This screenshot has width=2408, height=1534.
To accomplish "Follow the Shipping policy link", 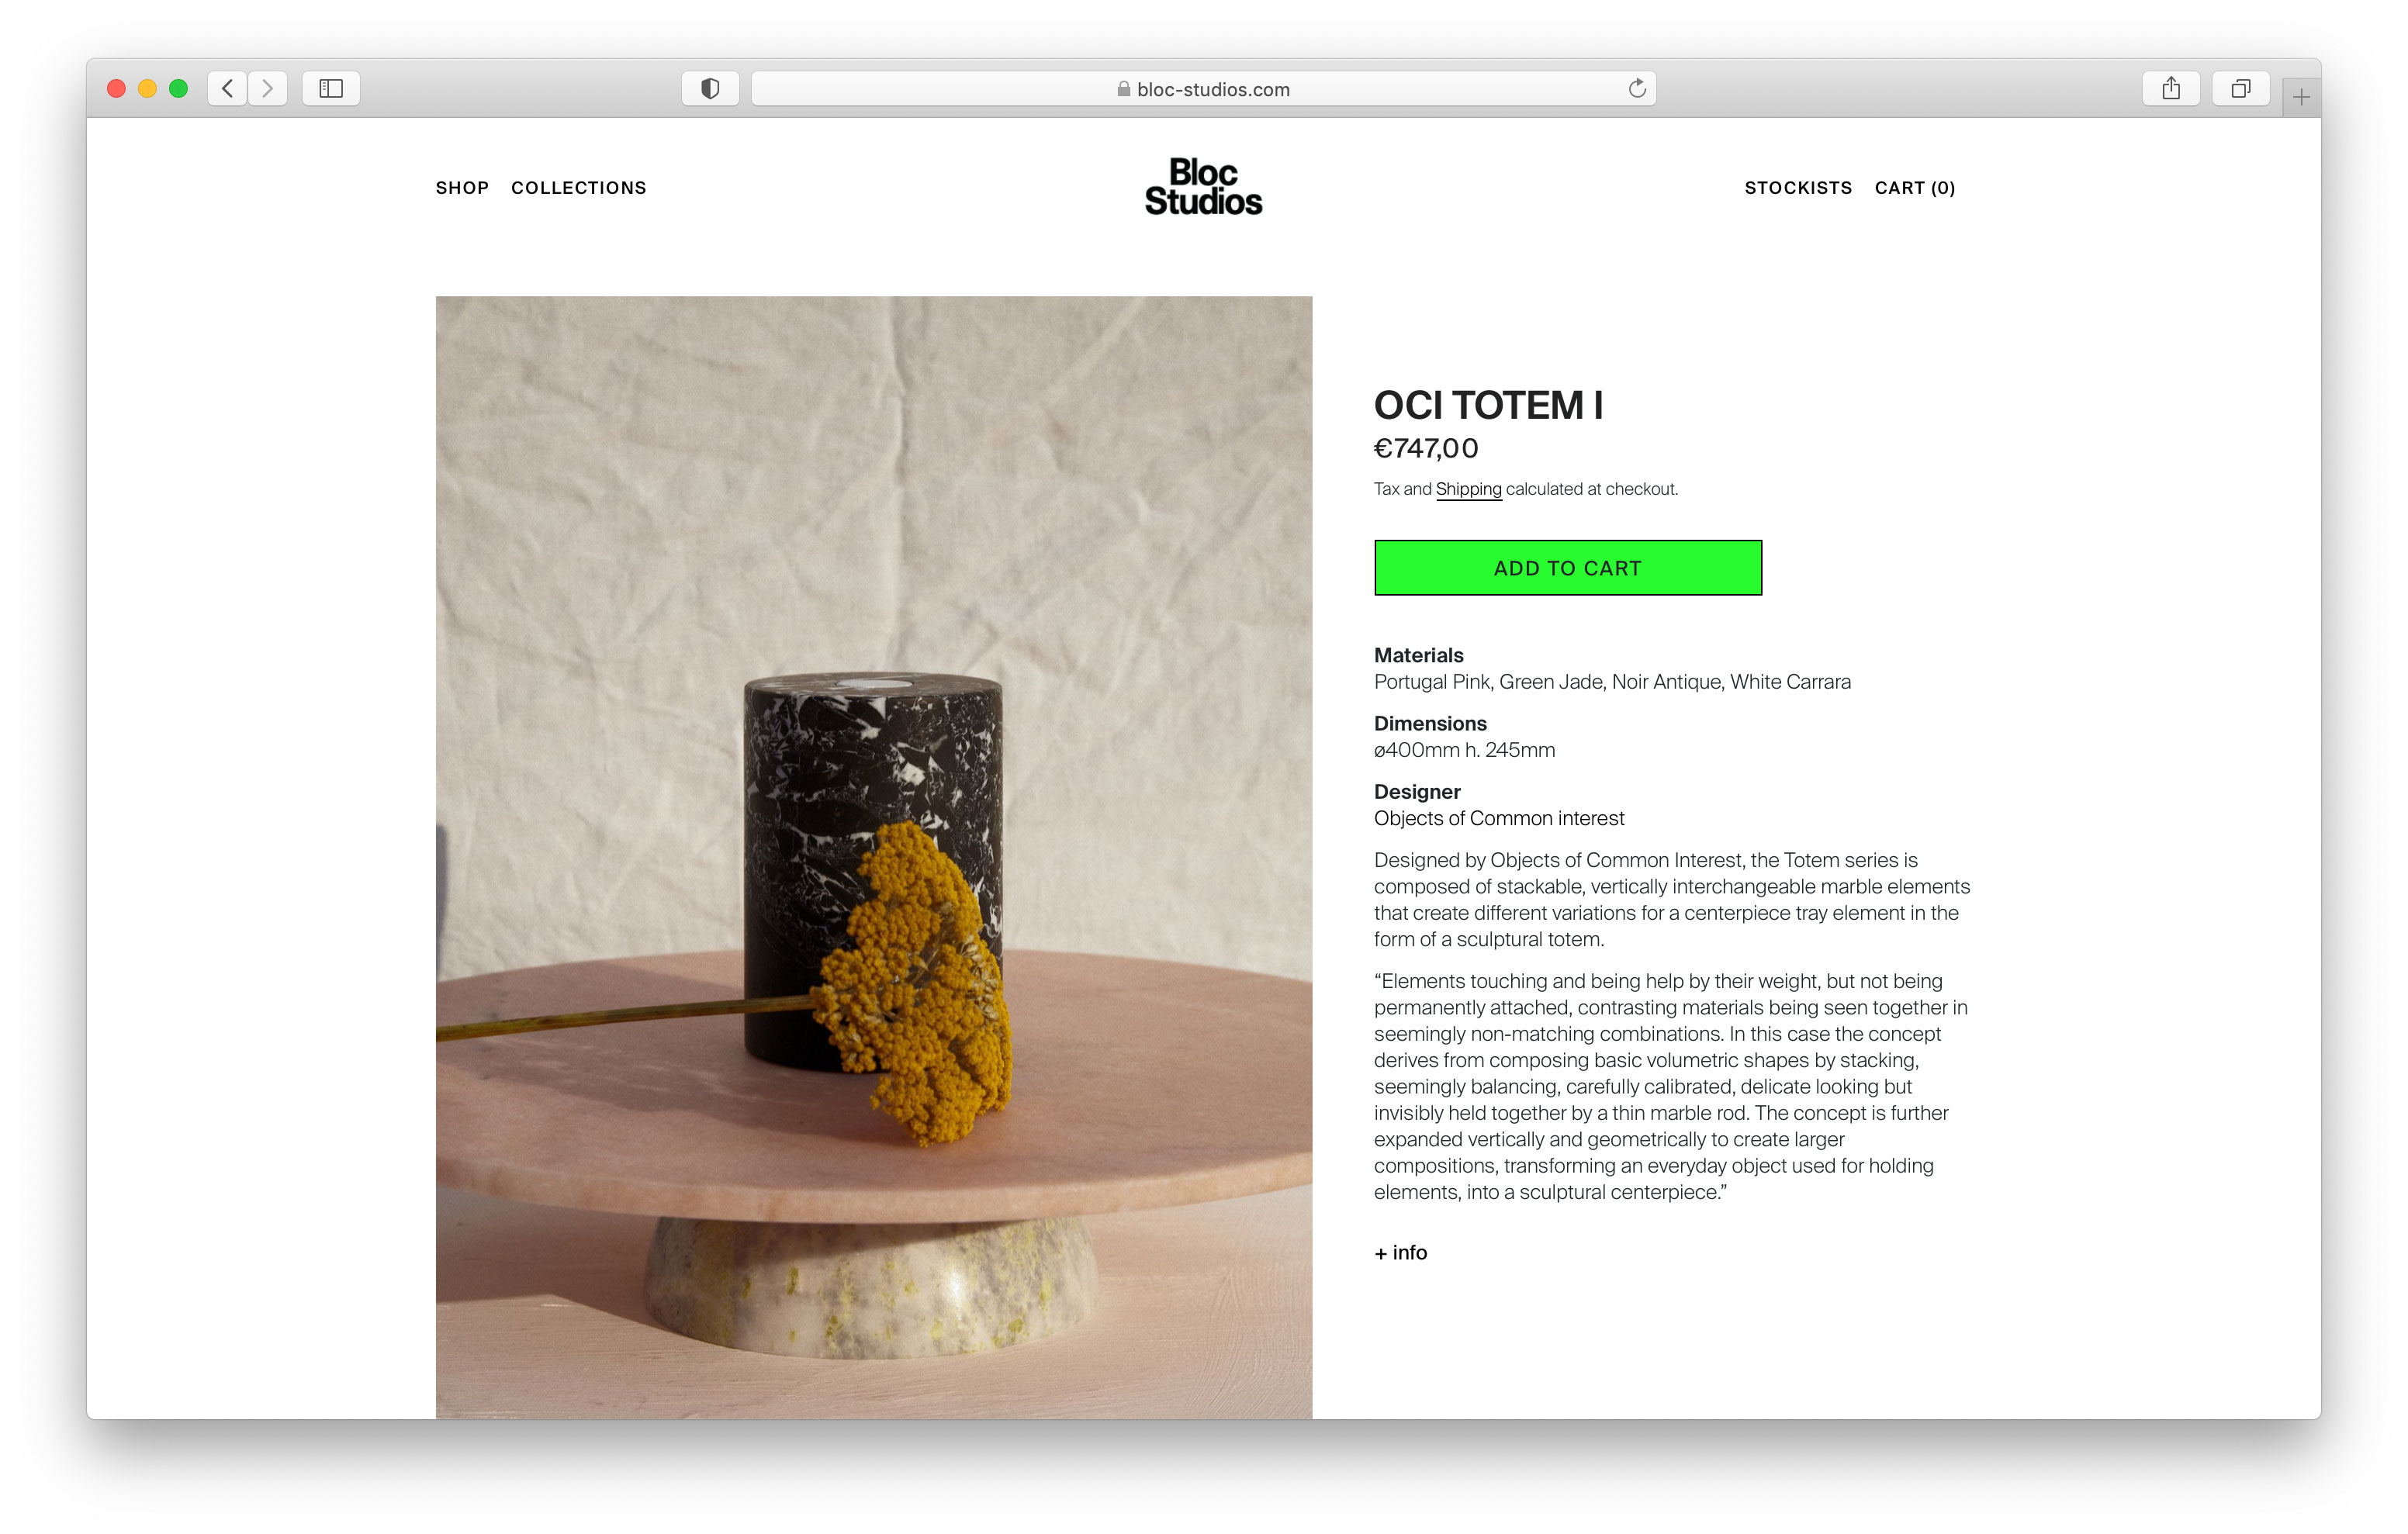I will [1468, 489].
